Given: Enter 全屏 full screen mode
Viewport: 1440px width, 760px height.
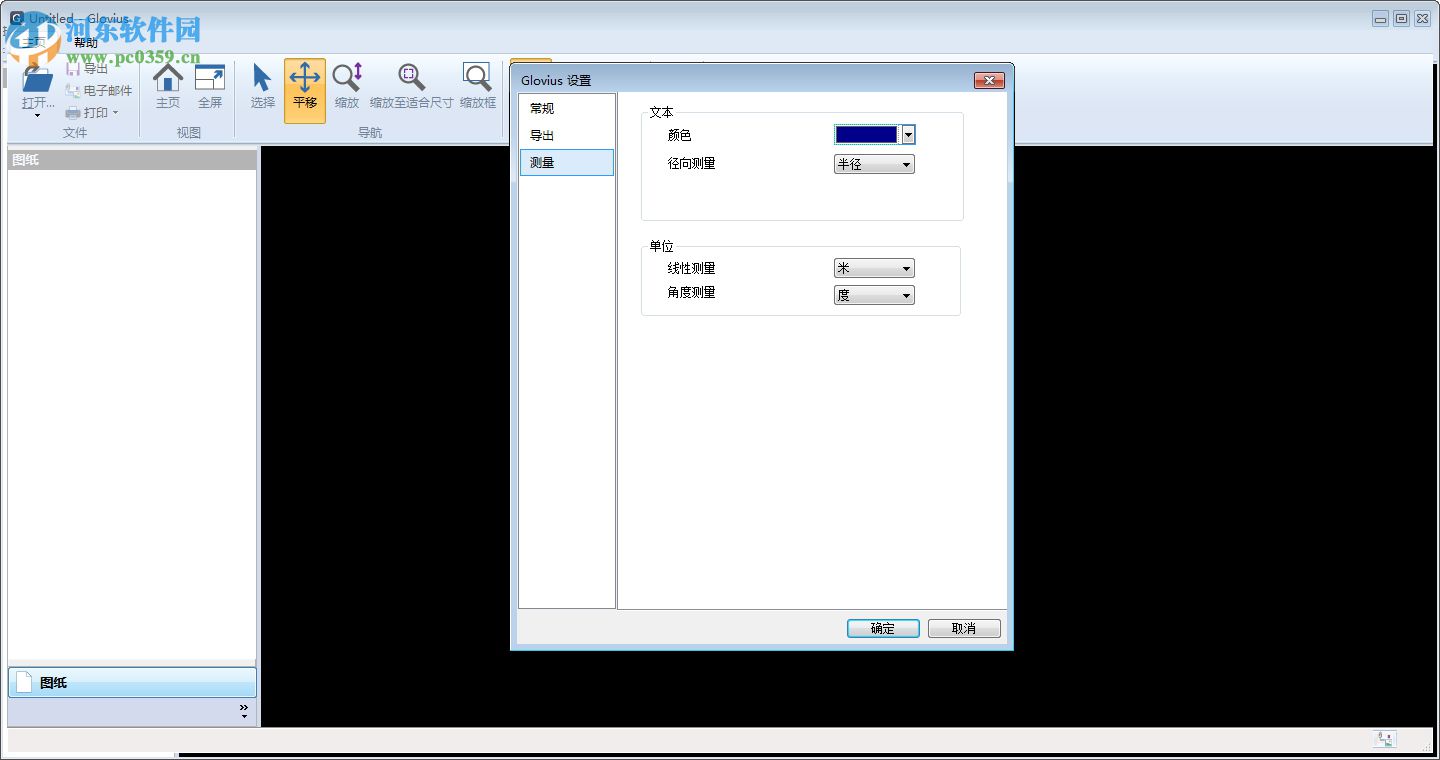Looking at the screenshot, I should coord(209,90).
